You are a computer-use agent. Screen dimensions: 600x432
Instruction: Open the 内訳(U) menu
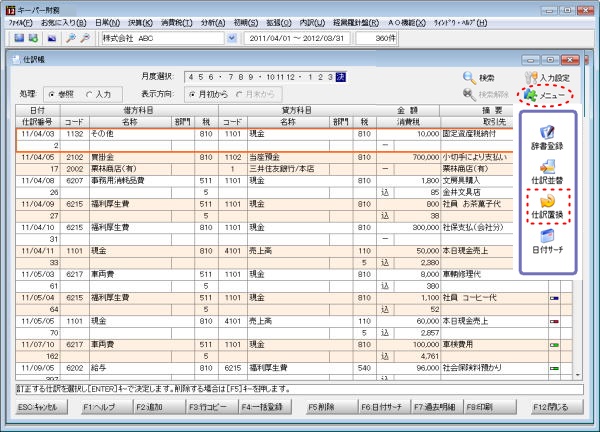click(x=312, y=23)
